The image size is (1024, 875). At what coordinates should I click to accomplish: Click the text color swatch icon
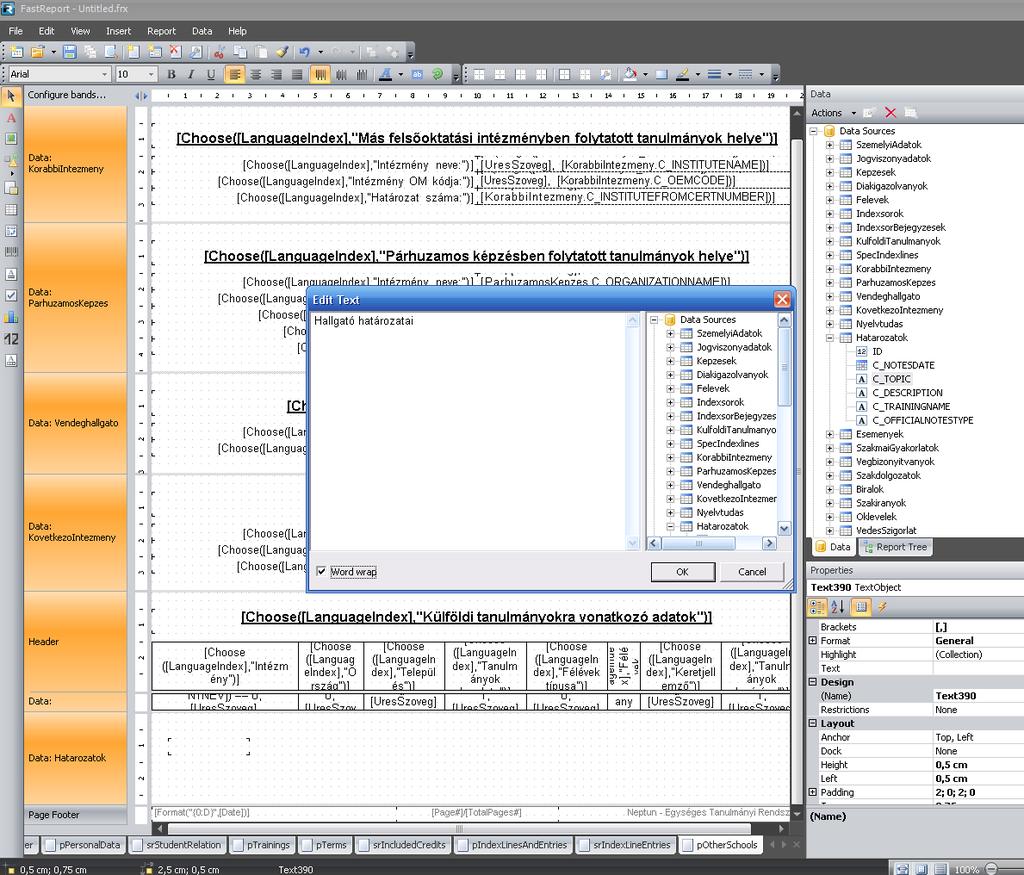386,74
